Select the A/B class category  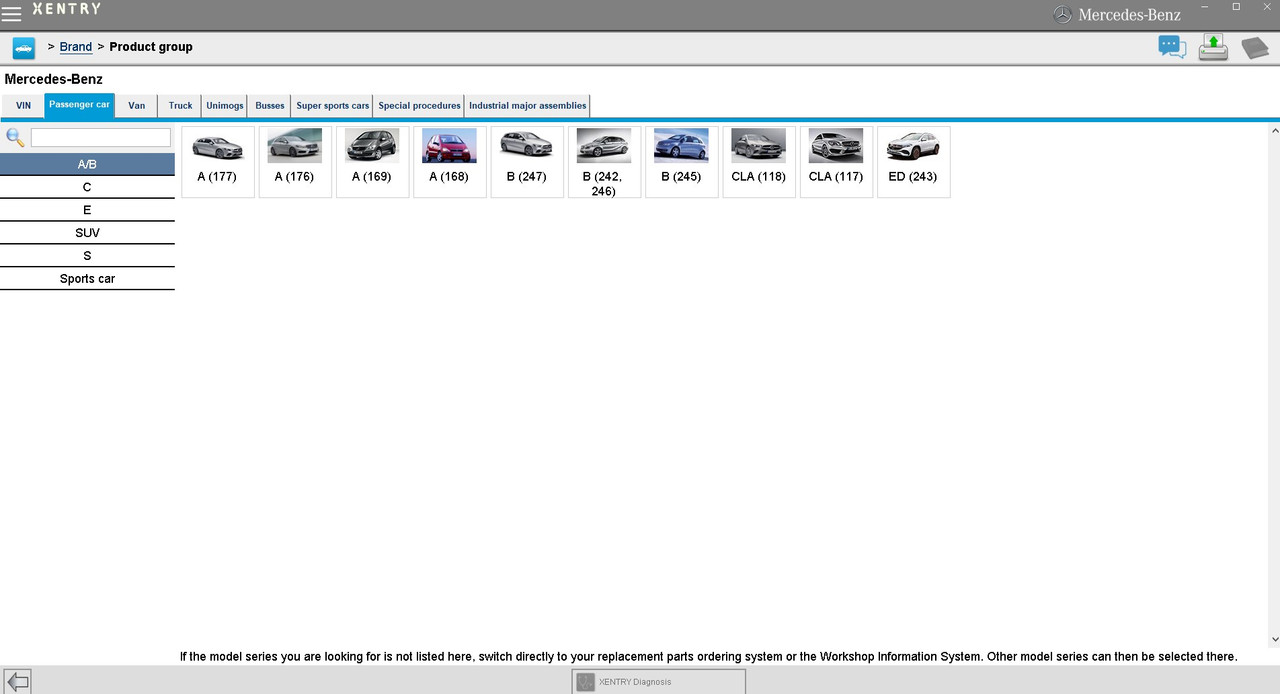click(x=87, y=164)
